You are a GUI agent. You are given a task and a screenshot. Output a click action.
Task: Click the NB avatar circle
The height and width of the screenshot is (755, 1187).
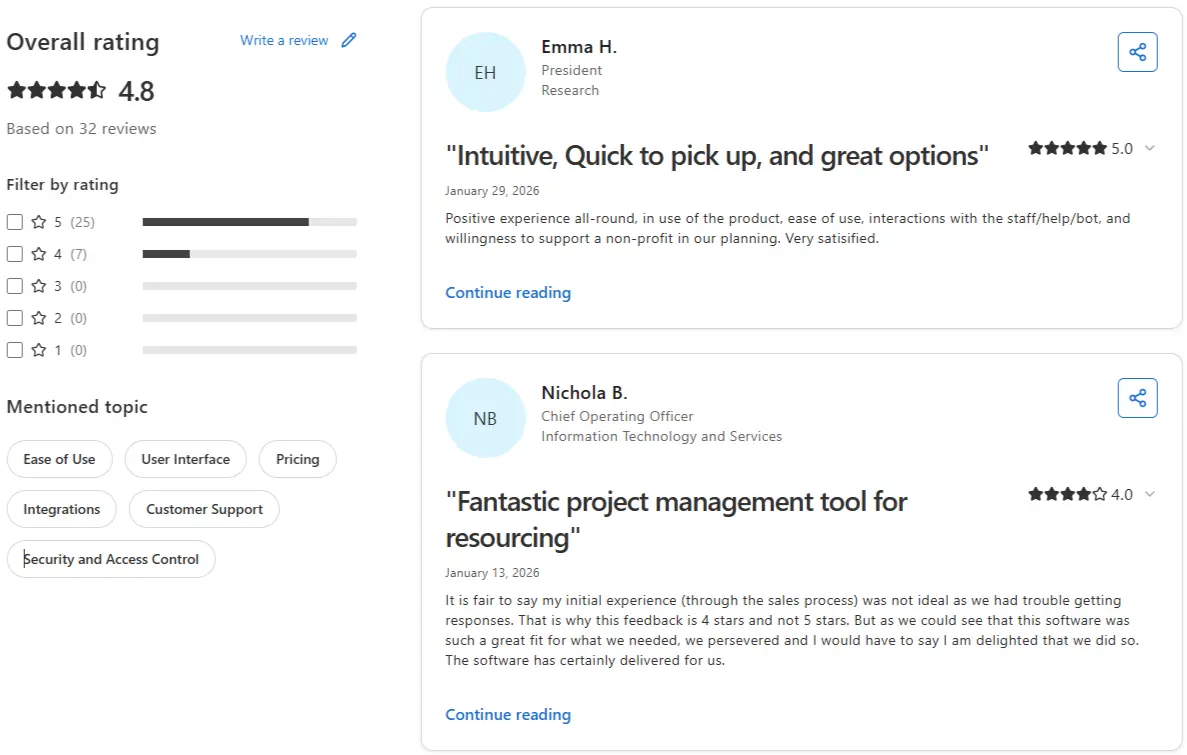[485, 418]
